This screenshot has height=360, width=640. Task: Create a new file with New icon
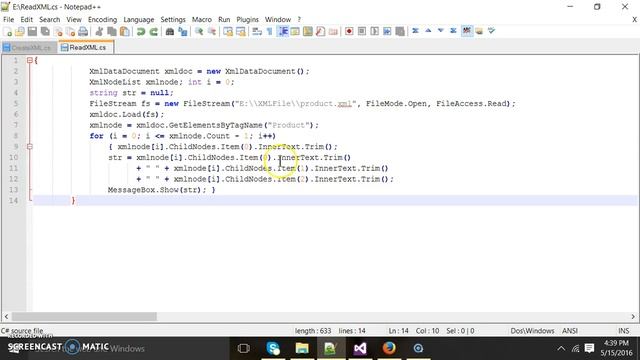(x=7, y=31)
